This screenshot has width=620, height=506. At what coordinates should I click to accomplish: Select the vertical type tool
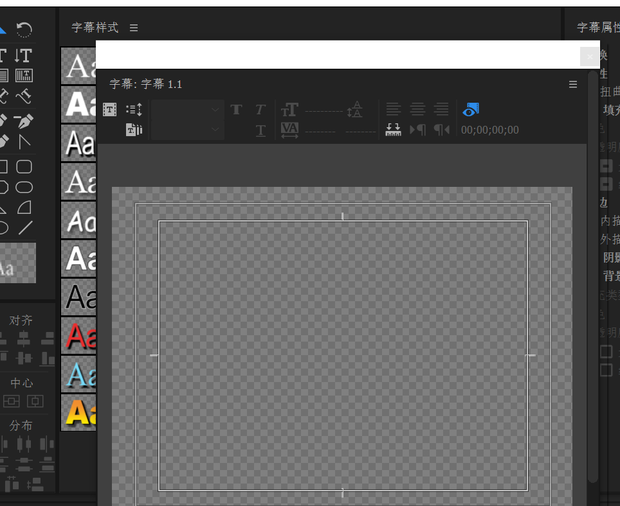click(23, 56)
